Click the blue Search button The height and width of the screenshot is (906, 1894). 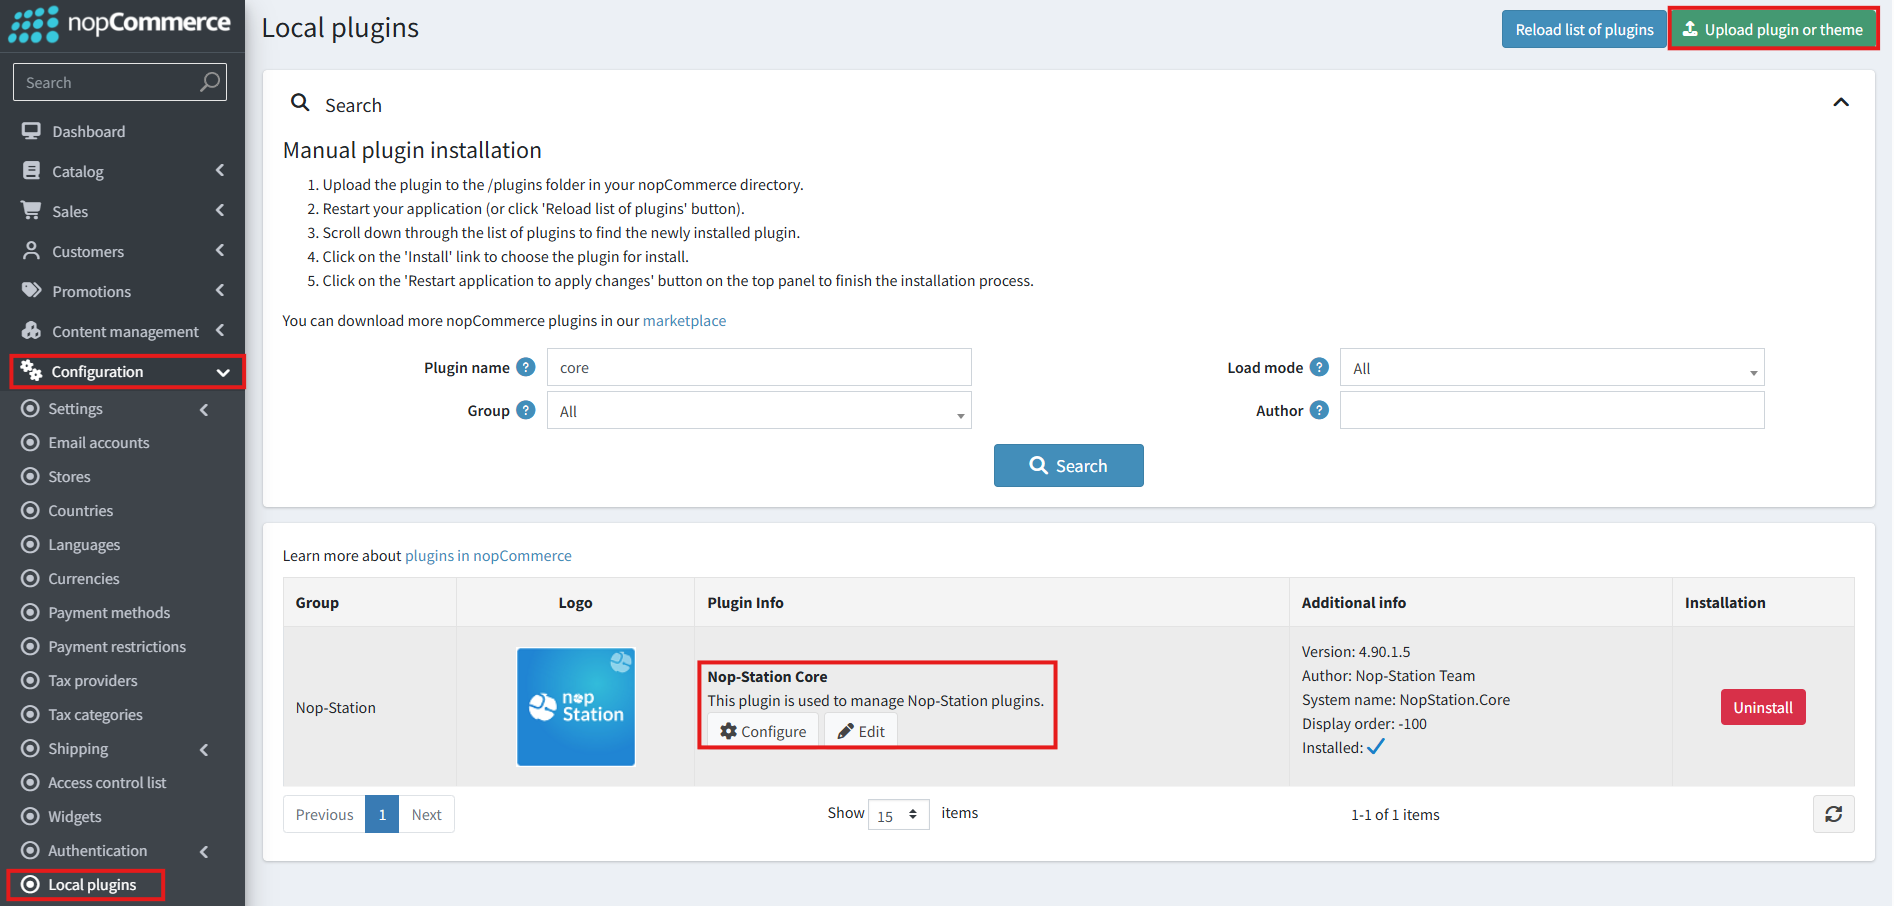1068,465
